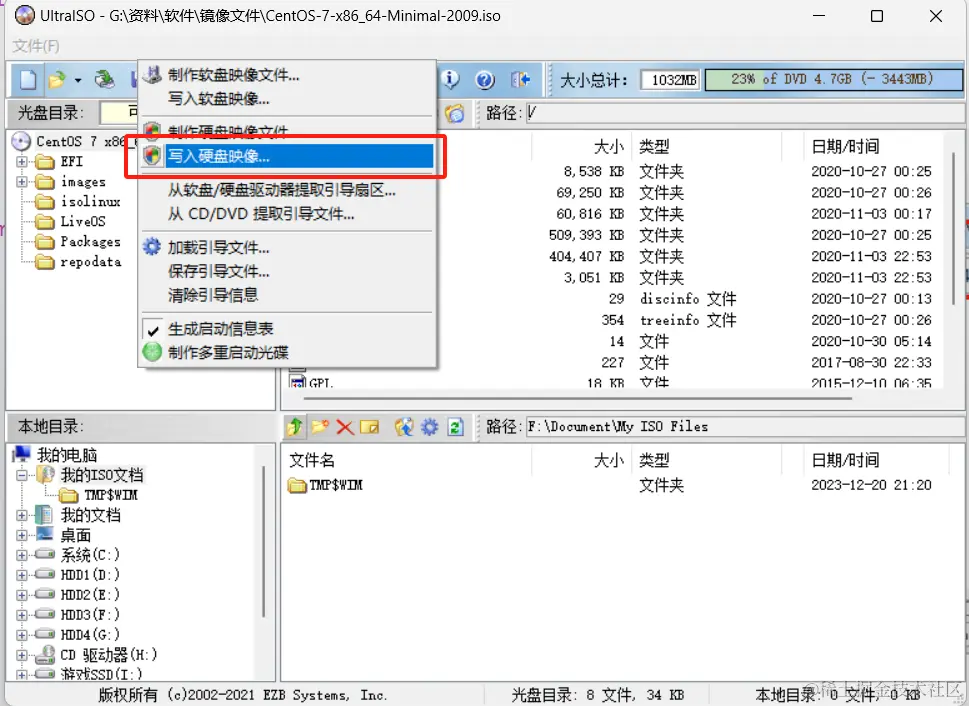Expand the images folder tree node
This screenshot has width=969, height=706.
point(22,182)
